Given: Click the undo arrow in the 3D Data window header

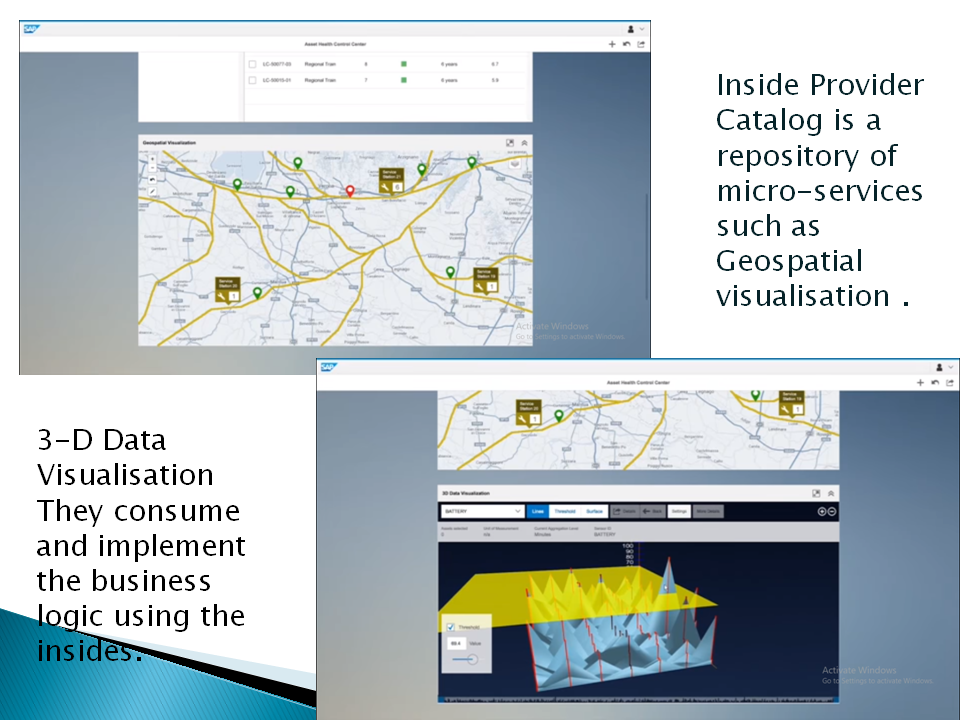Looking at the screenshot, I should click(935, 383).
